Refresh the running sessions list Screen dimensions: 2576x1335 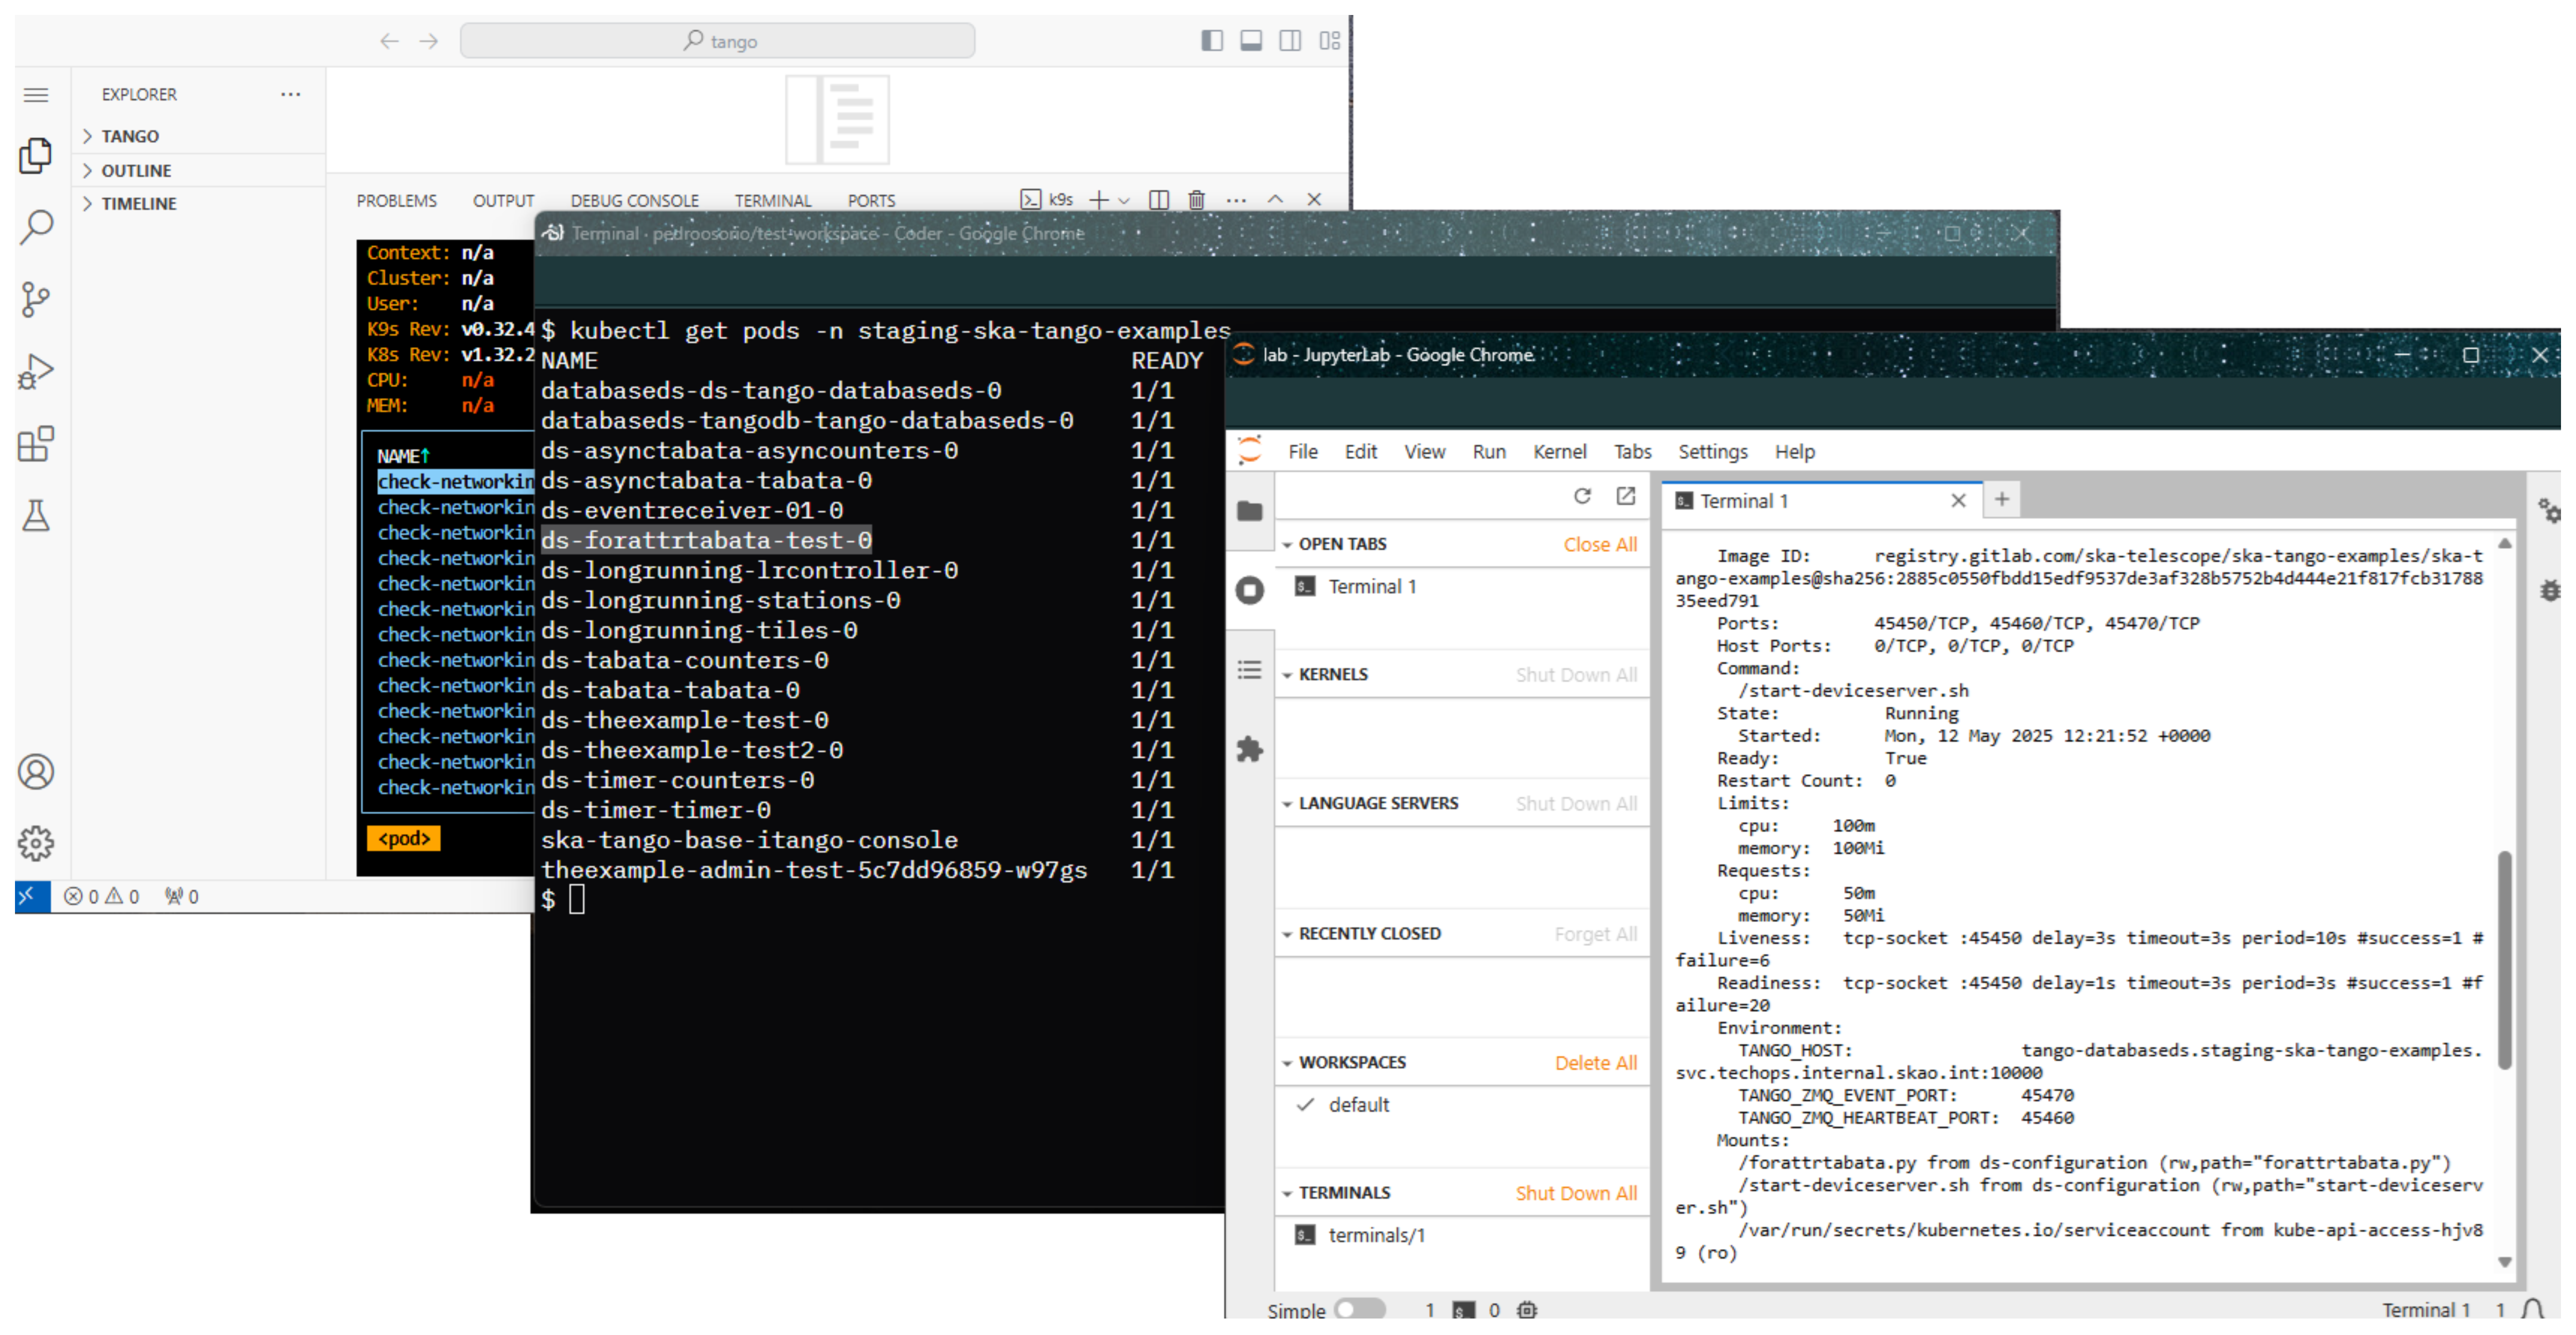coord(1582,496)
